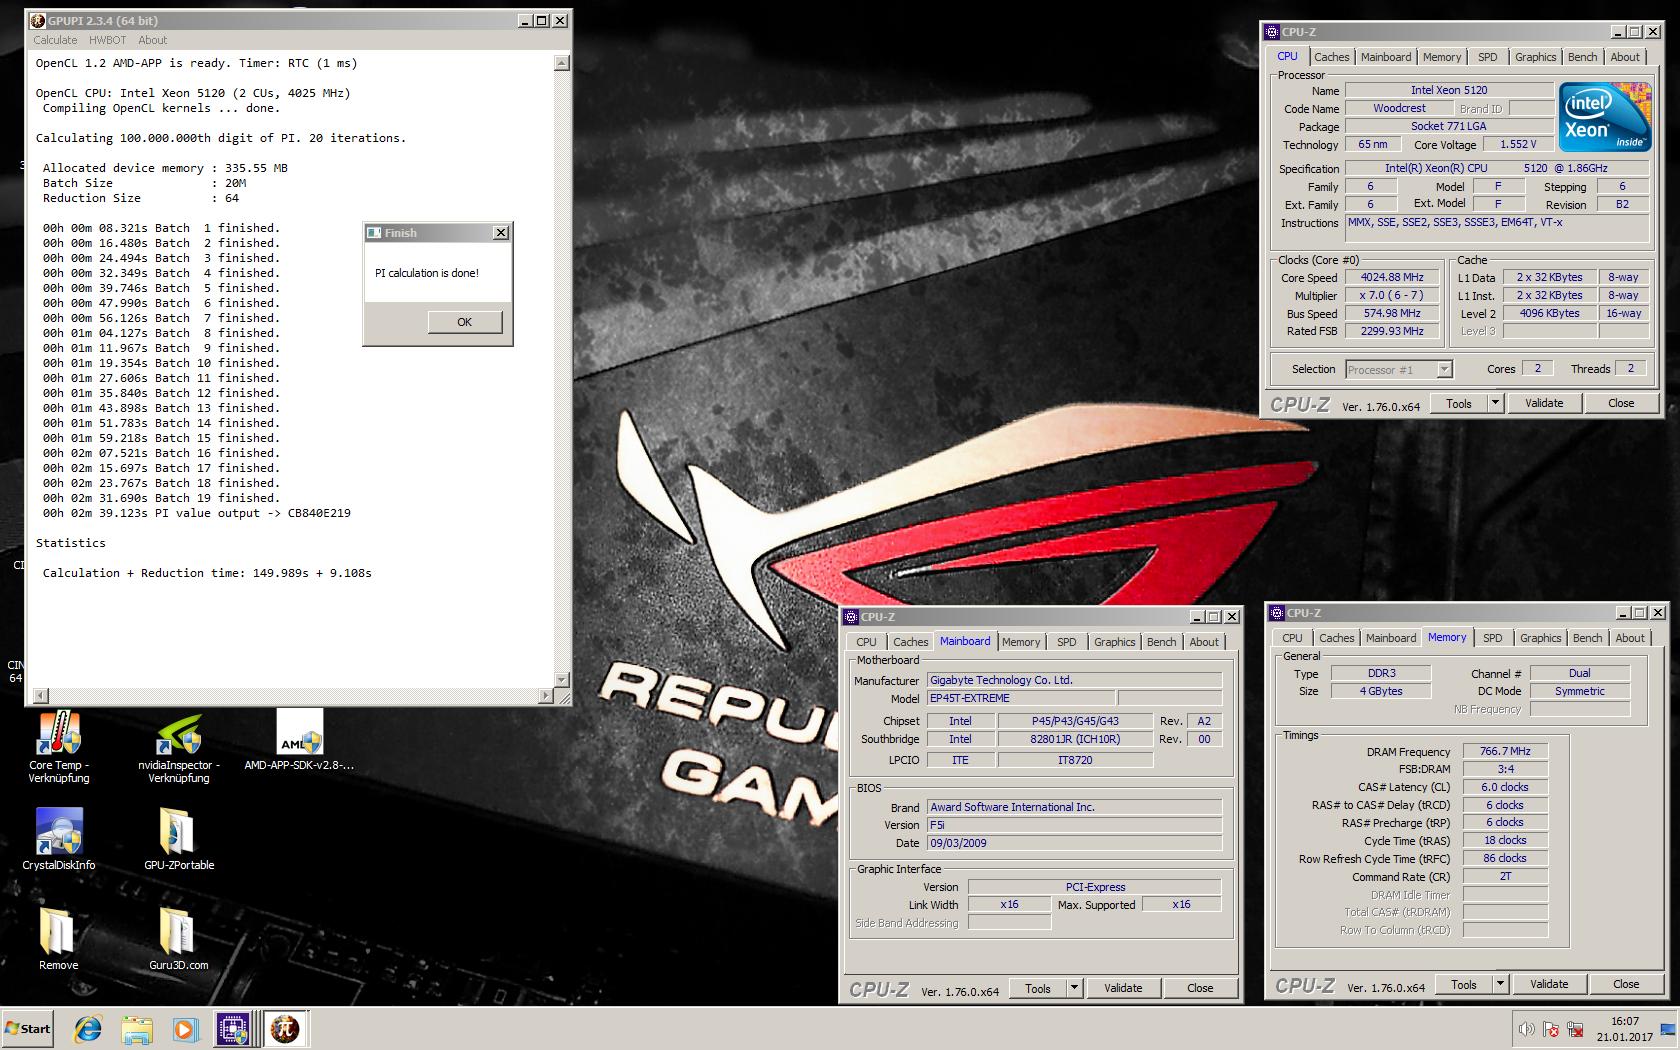This screenshot has height=1050, width=1680.
Task: Click the GPUPI horizontal scrollbar left arrow
Action: 39,696
